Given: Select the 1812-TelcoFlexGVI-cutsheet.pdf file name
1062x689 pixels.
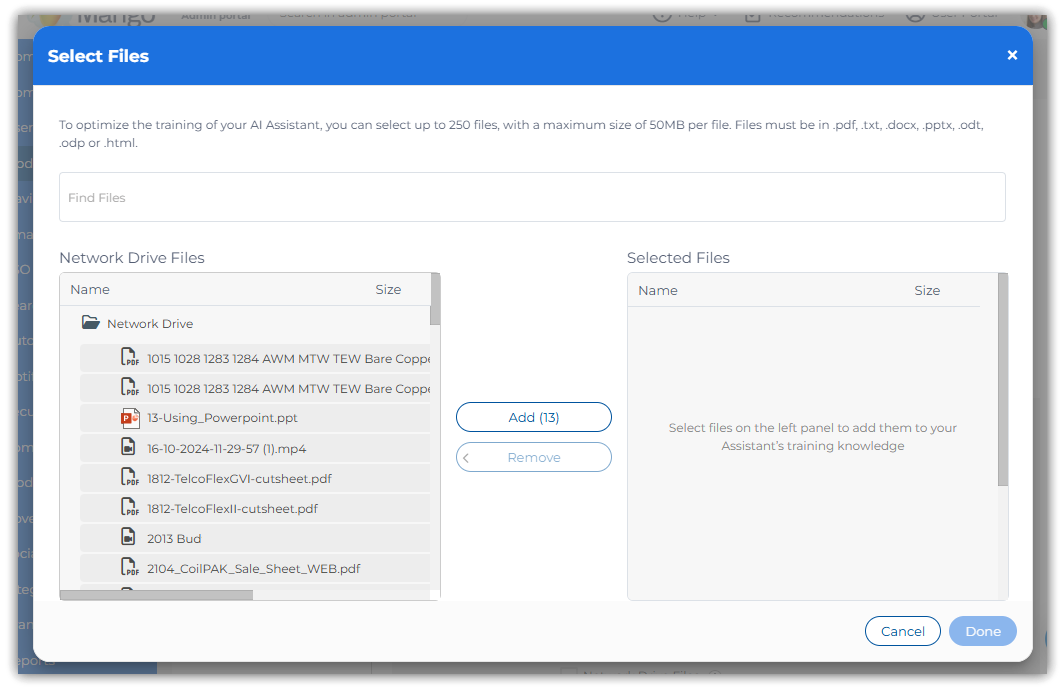Looking at the screenshot, I should point(239,479).
